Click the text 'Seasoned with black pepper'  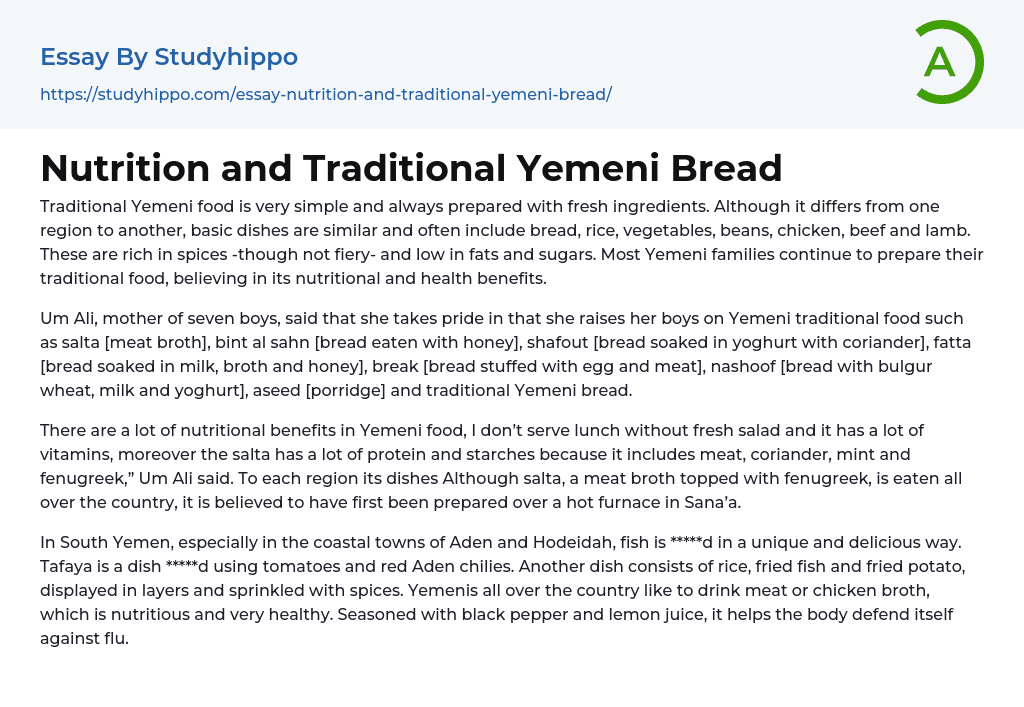pos(447,614)
